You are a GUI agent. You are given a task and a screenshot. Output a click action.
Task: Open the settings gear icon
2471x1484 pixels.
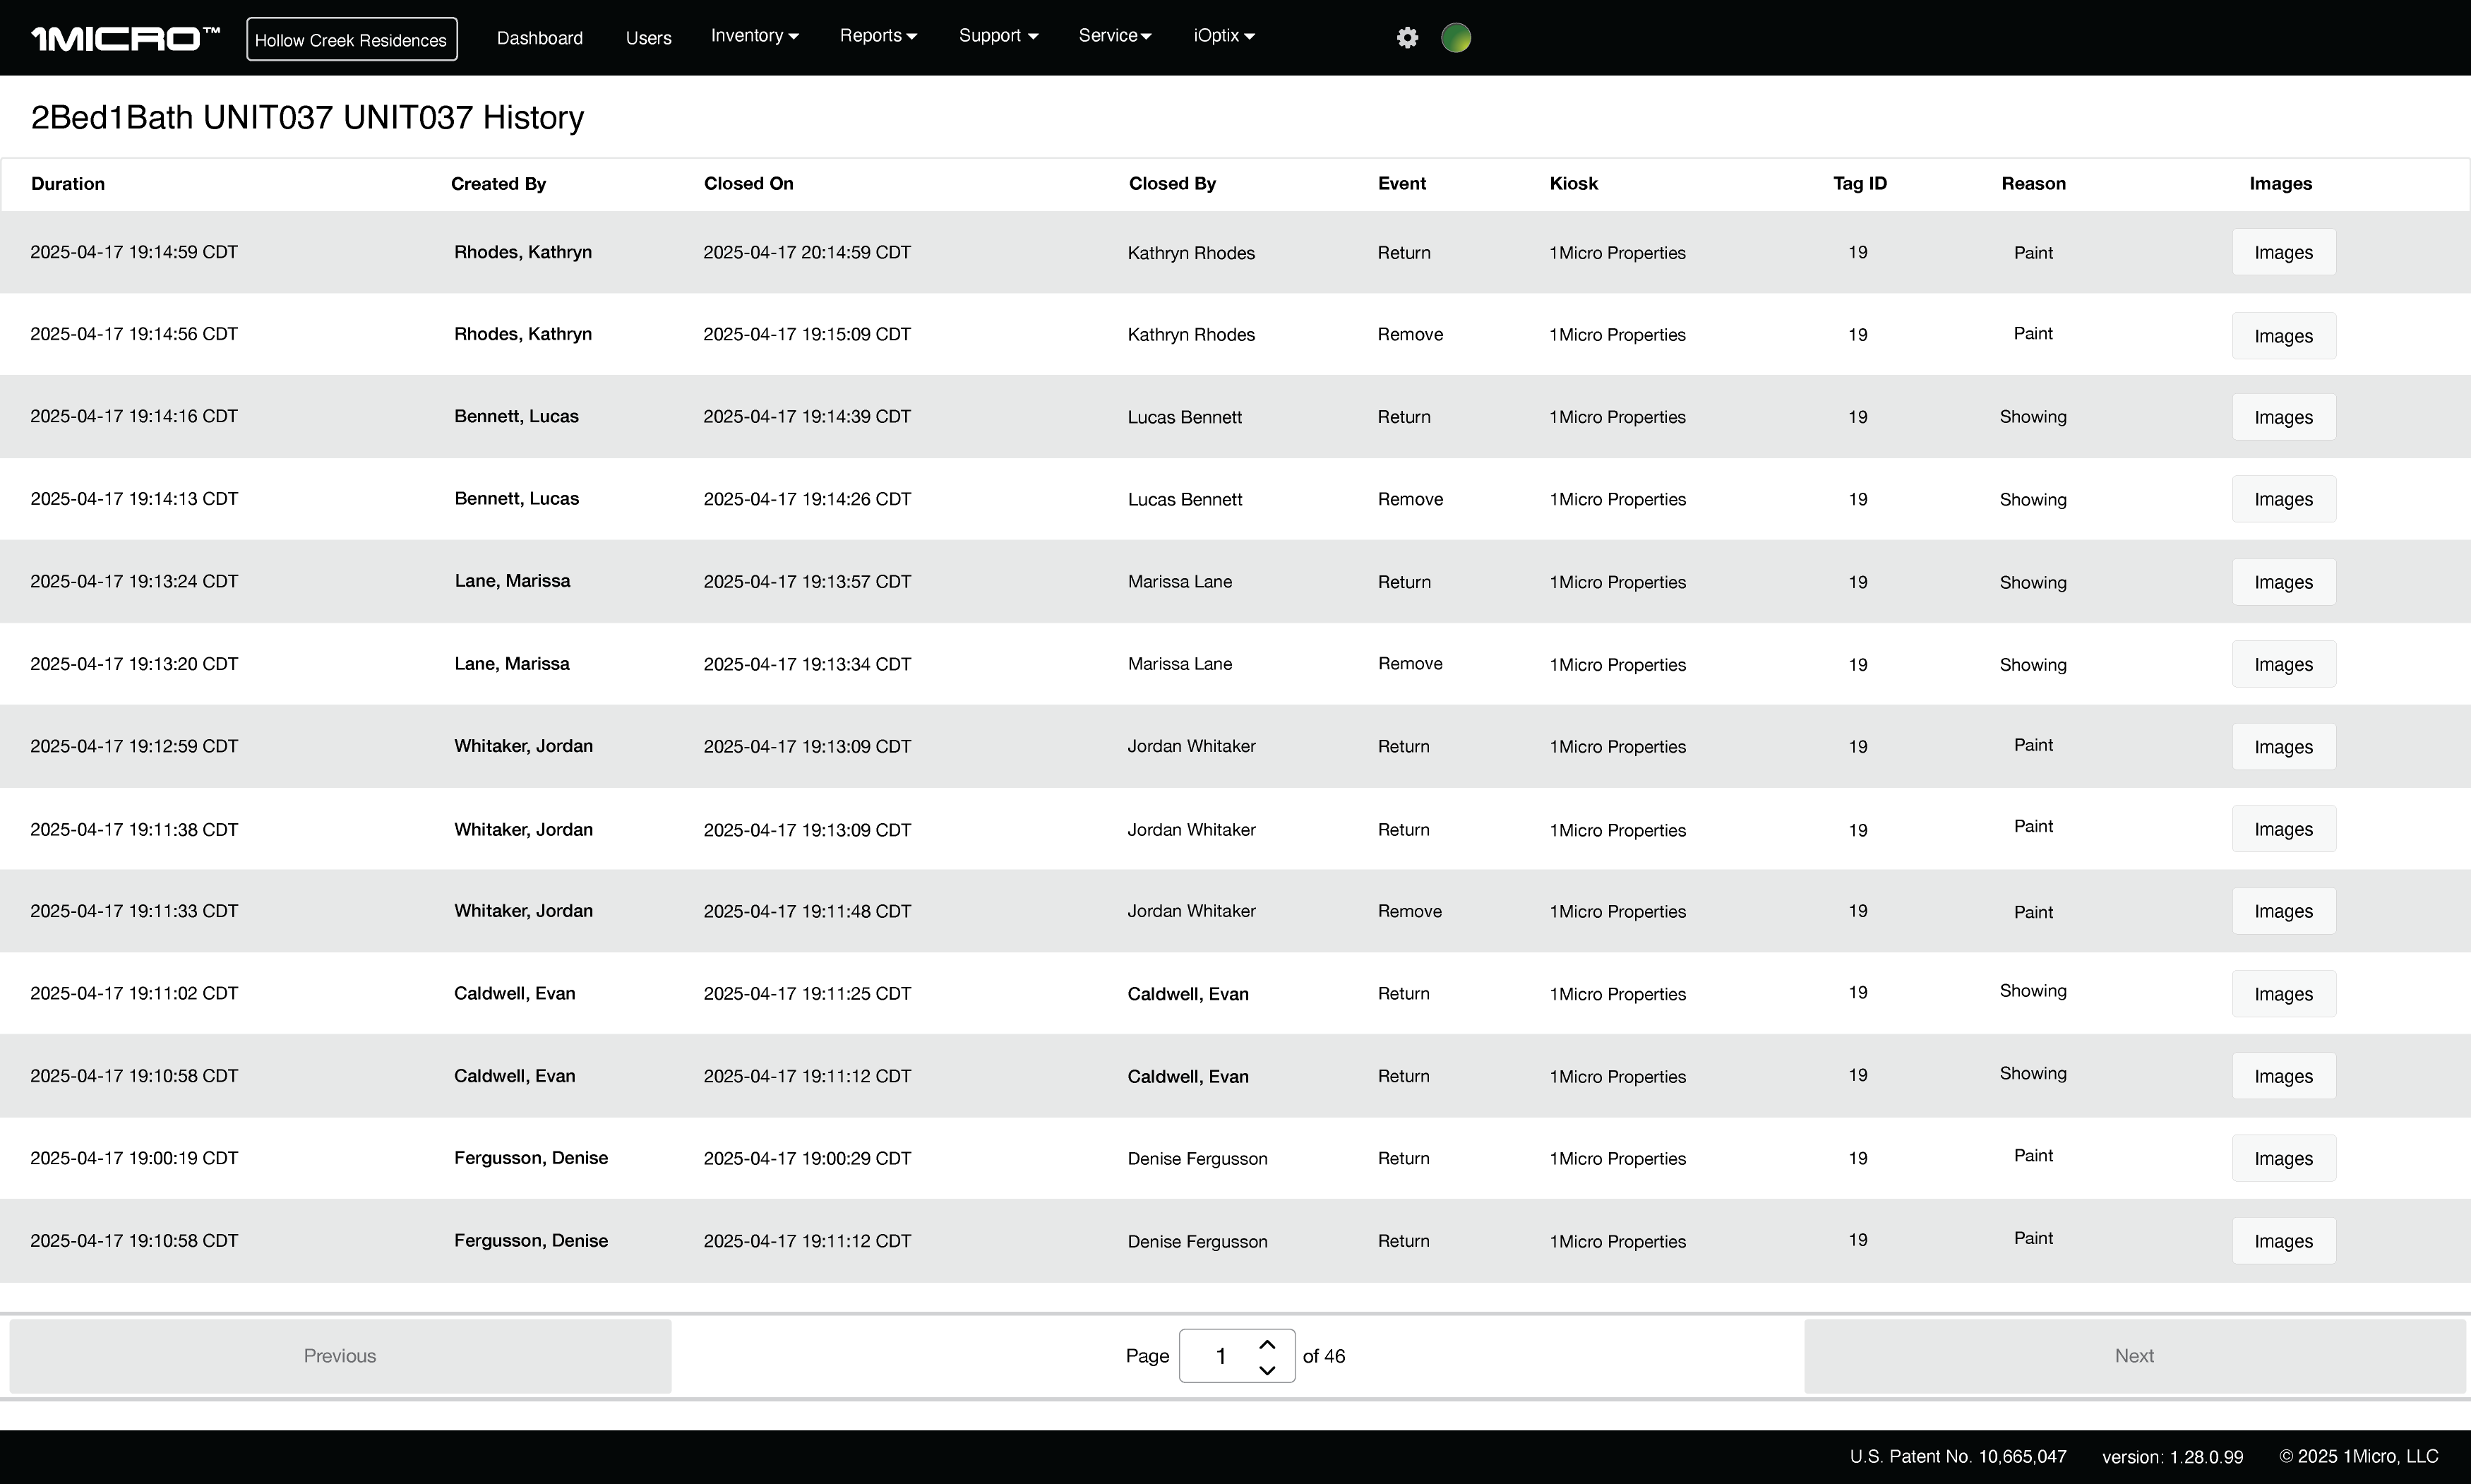pyautogui.click(x=1406, y=37)
